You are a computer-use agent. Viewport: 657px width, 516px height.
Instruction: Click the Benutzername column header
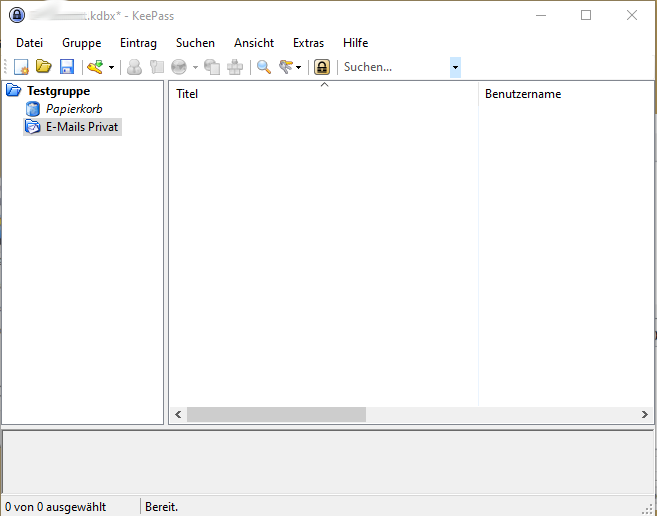(522, 94)
